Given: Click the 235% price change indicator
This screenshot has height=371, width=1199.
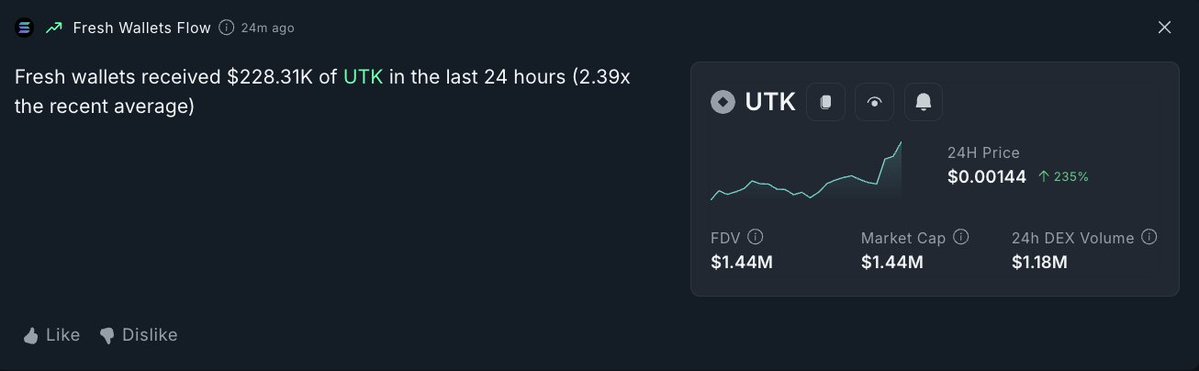Looking at the screenshot, I should coord(1064,177).
